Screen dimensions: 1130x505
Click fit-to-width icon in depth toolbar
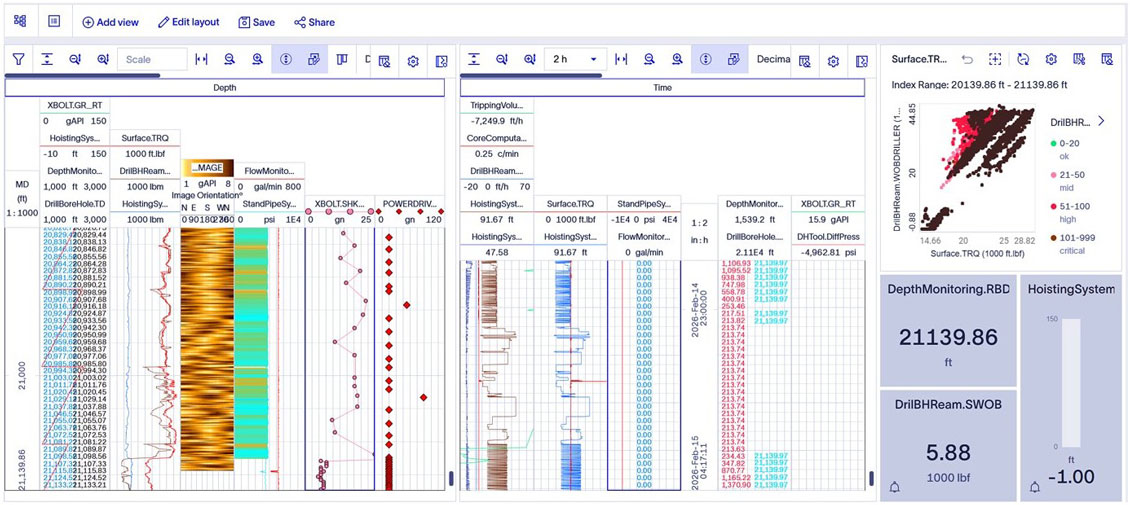point(201,60)
